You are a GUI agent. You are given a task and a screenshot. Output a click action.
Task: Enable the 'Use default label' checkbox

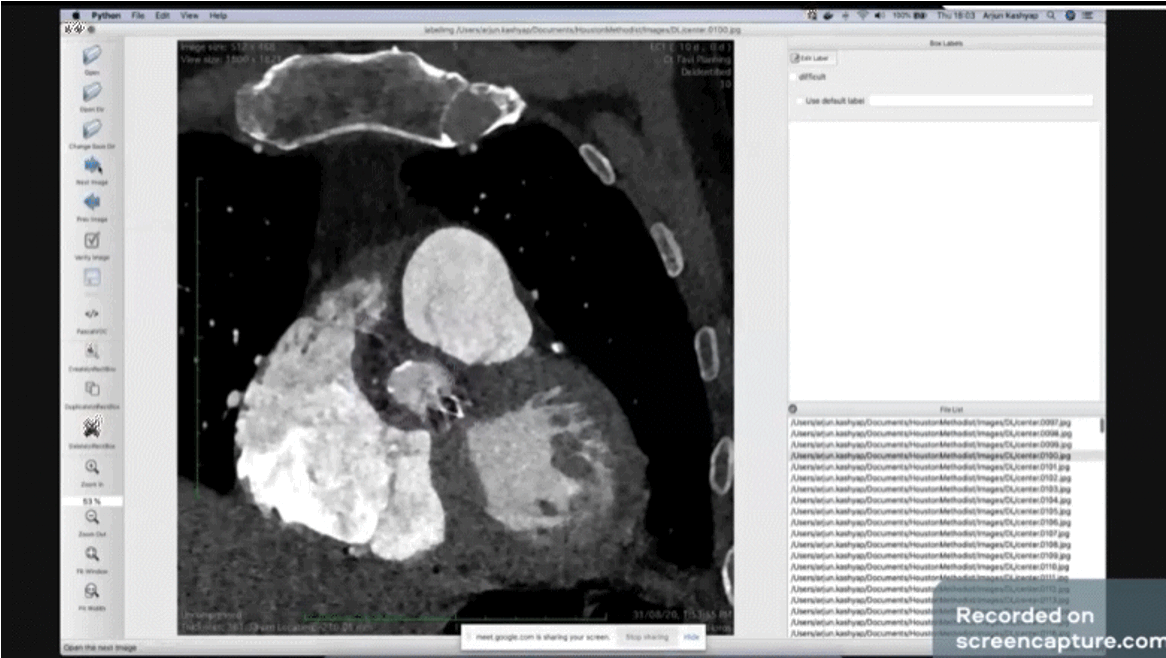(799, 100)
